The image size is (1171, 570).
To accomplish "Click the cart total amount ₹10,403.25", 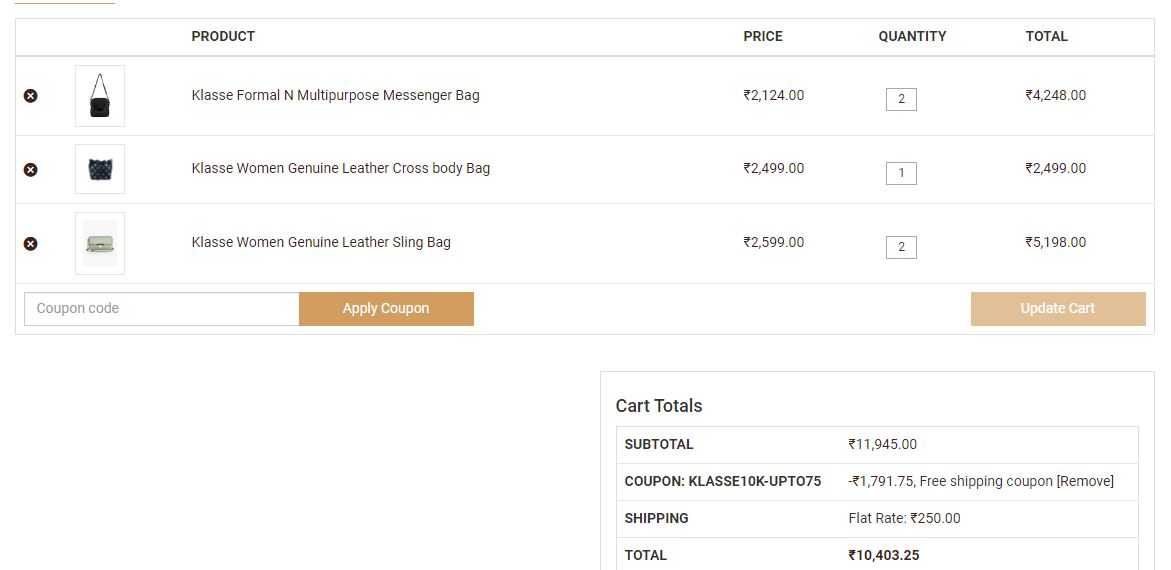I will click(883, 555).
